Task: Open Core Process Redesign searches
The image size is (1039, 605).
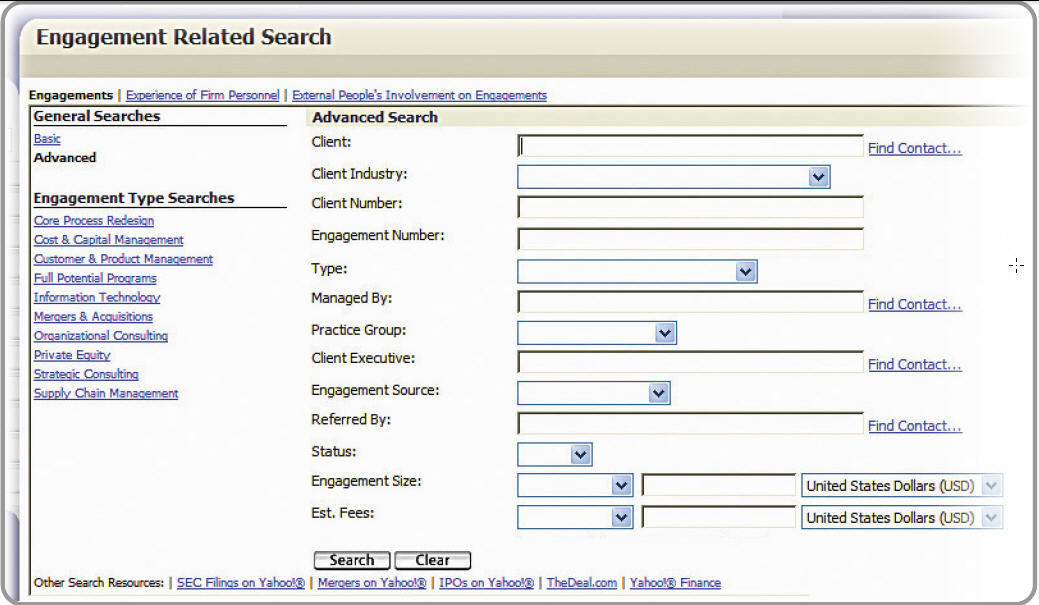Action: point(94,221)
